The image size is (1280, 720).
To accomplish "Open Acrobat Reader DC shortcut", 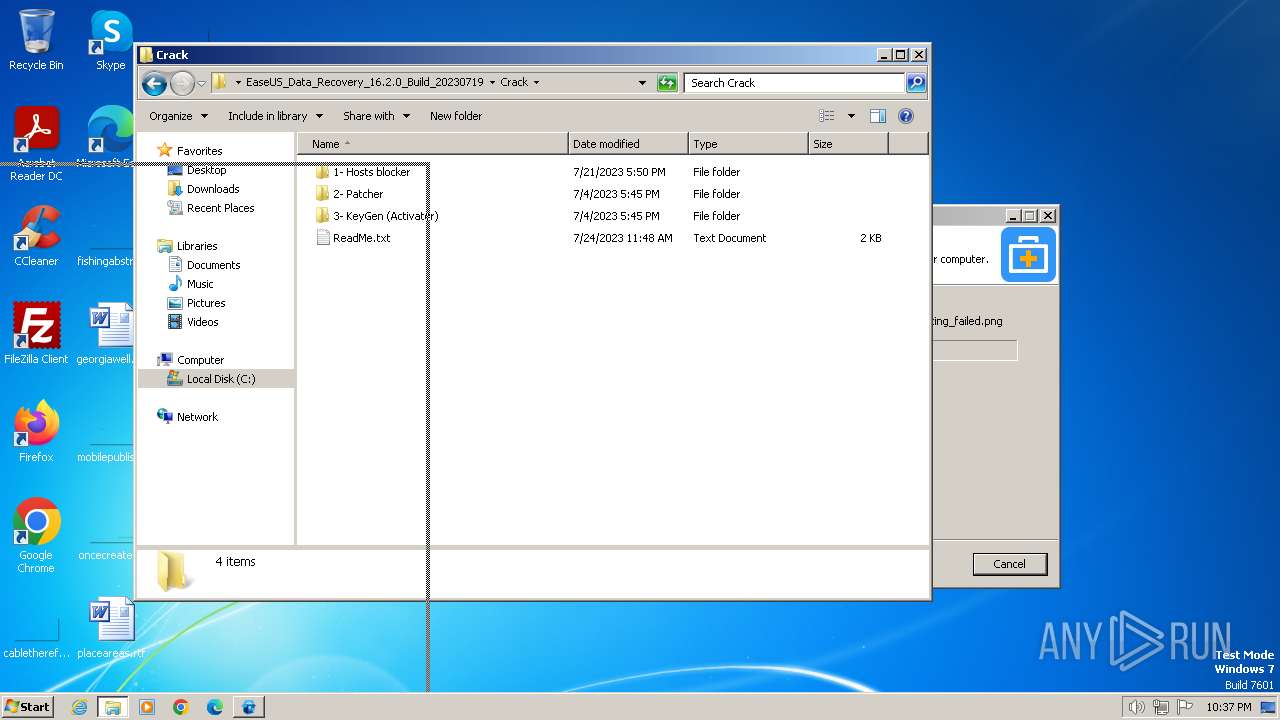I will click(x=36, y=144).
